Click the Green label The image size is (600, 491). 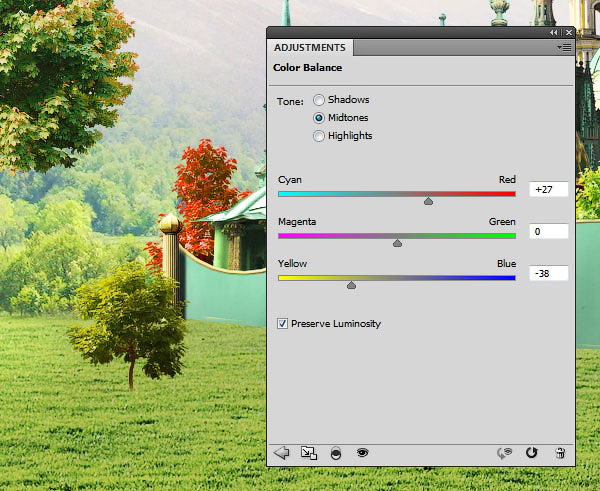502,222
